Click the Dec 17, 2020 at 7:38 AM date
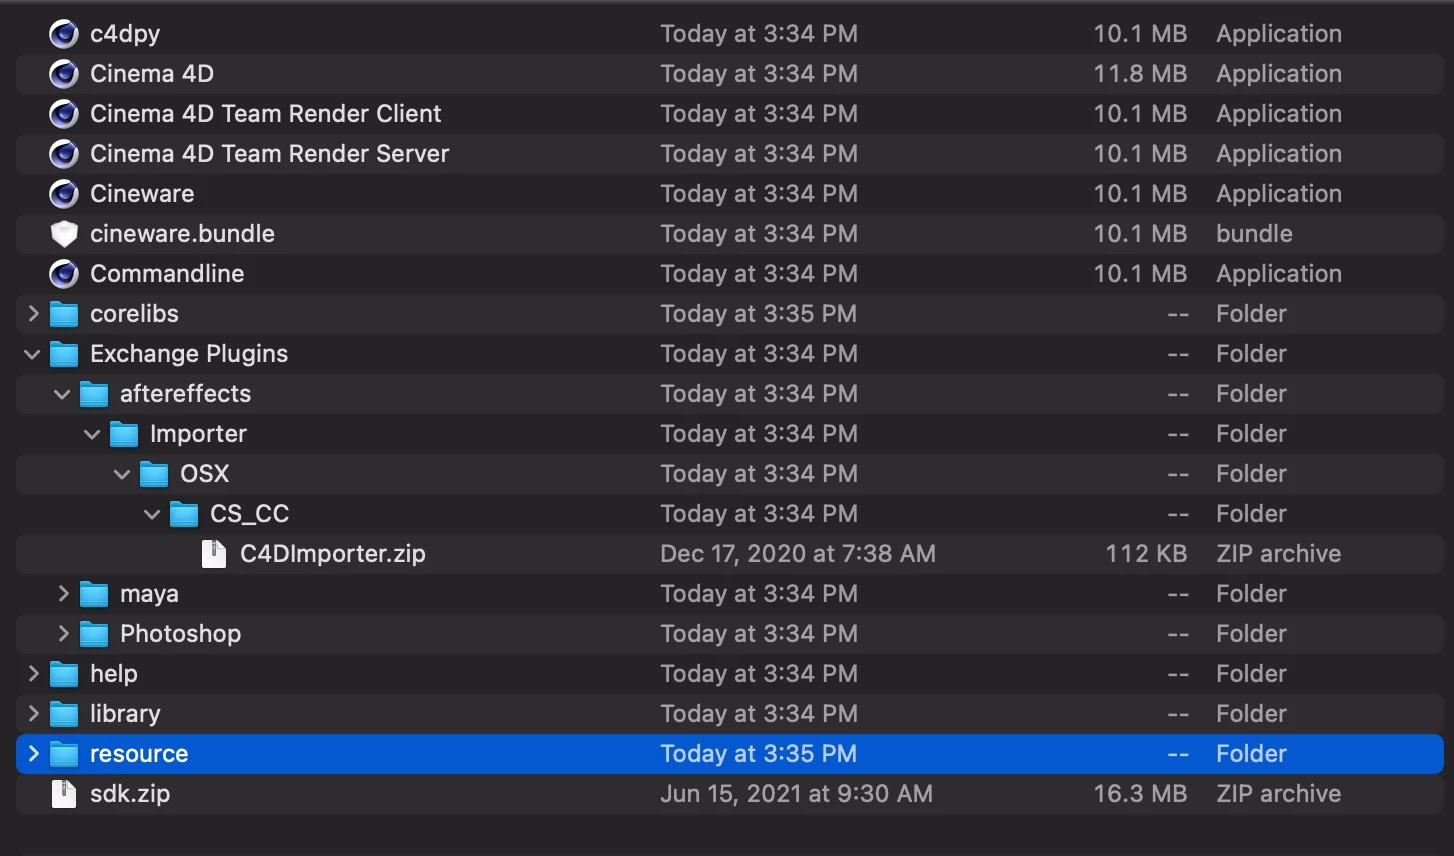 798,554
